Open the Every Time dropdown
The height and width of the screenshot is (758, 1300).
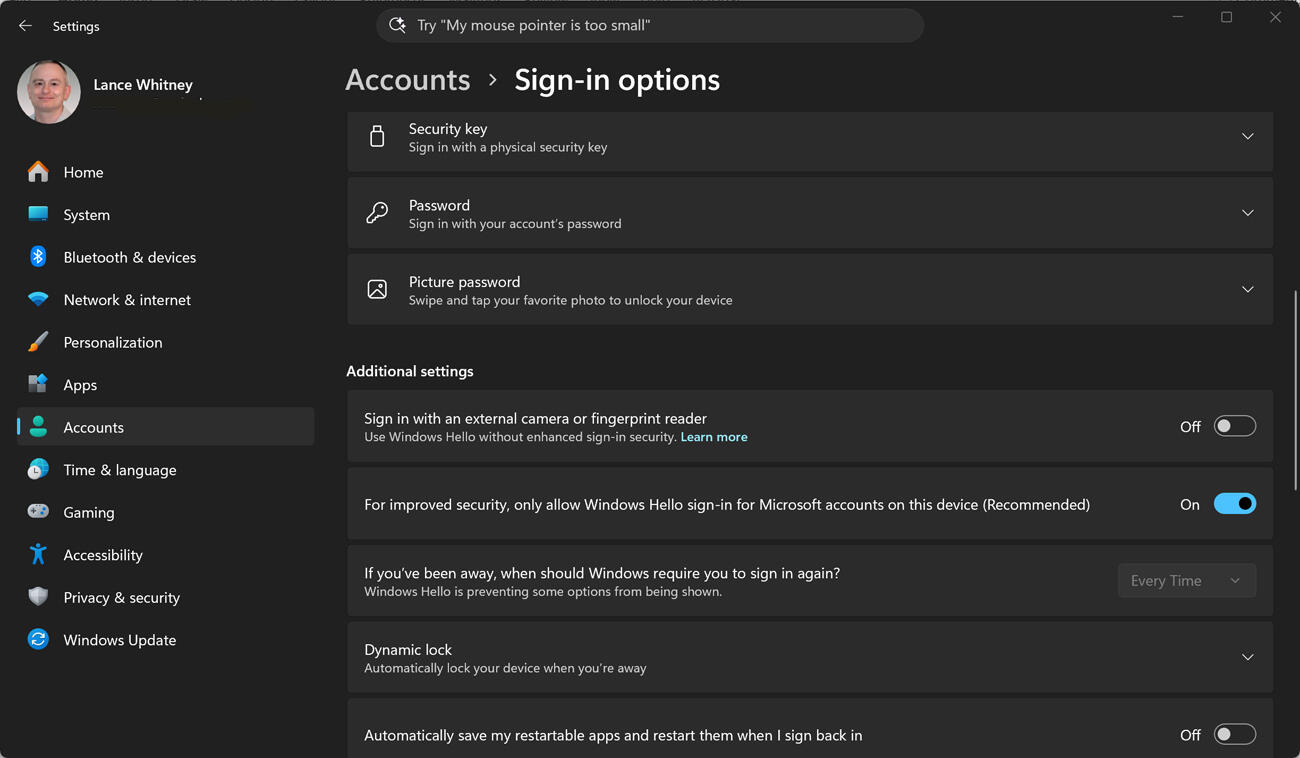point(1186,581)
